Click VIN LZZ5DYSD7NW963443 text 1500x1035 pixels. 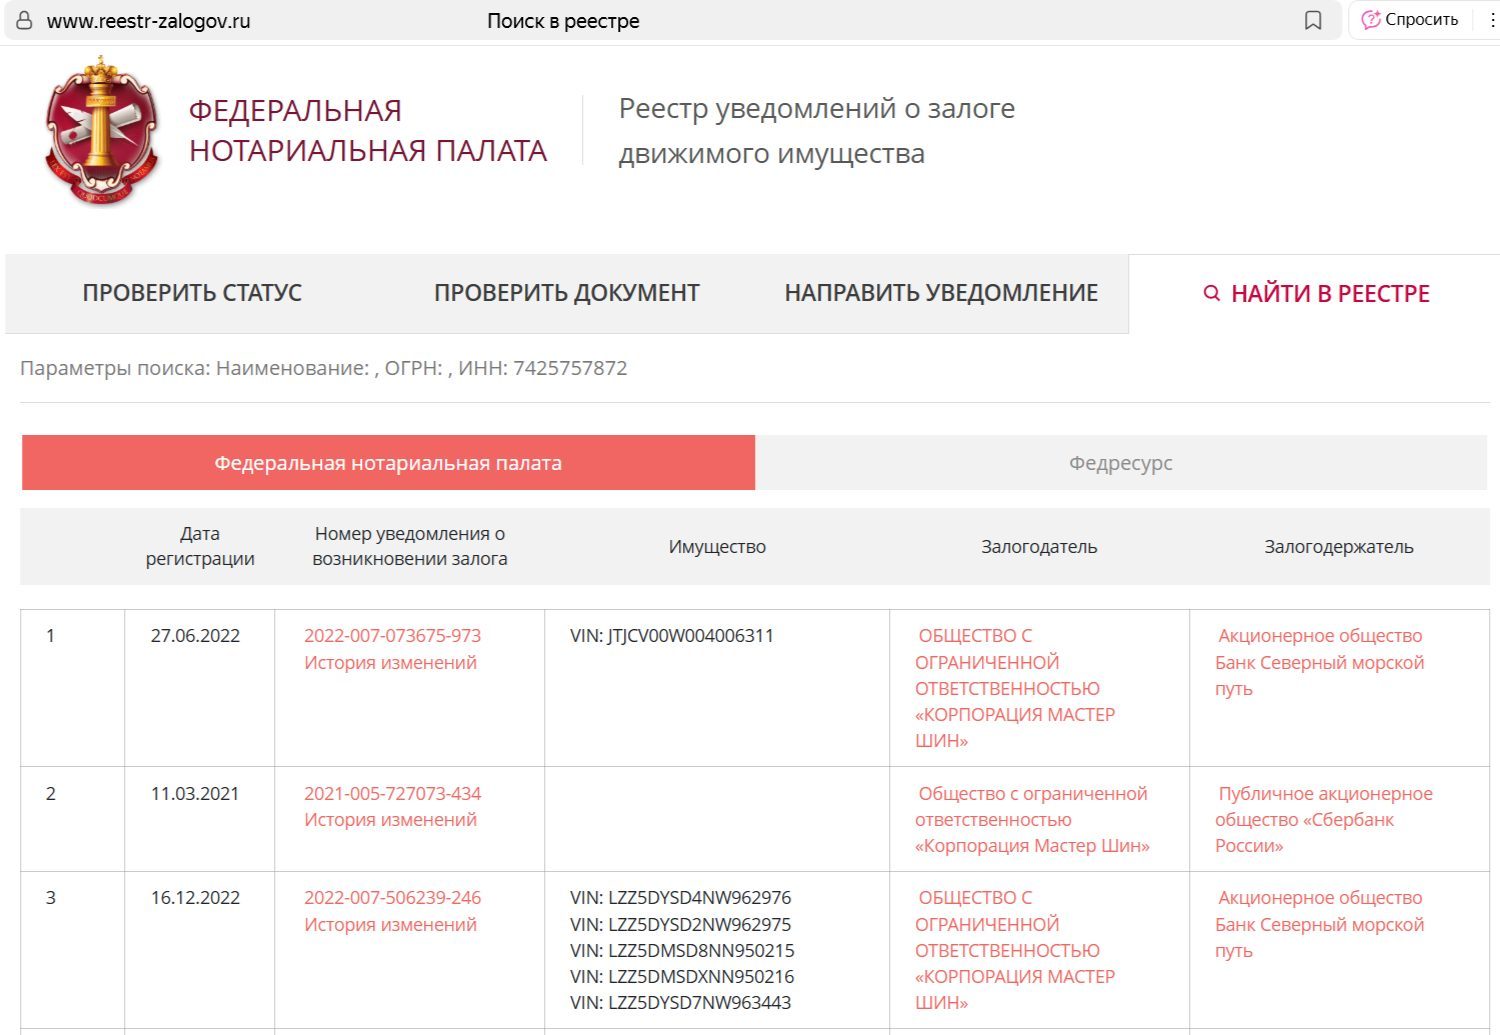pyautogui.click(x=680, y=1003)
